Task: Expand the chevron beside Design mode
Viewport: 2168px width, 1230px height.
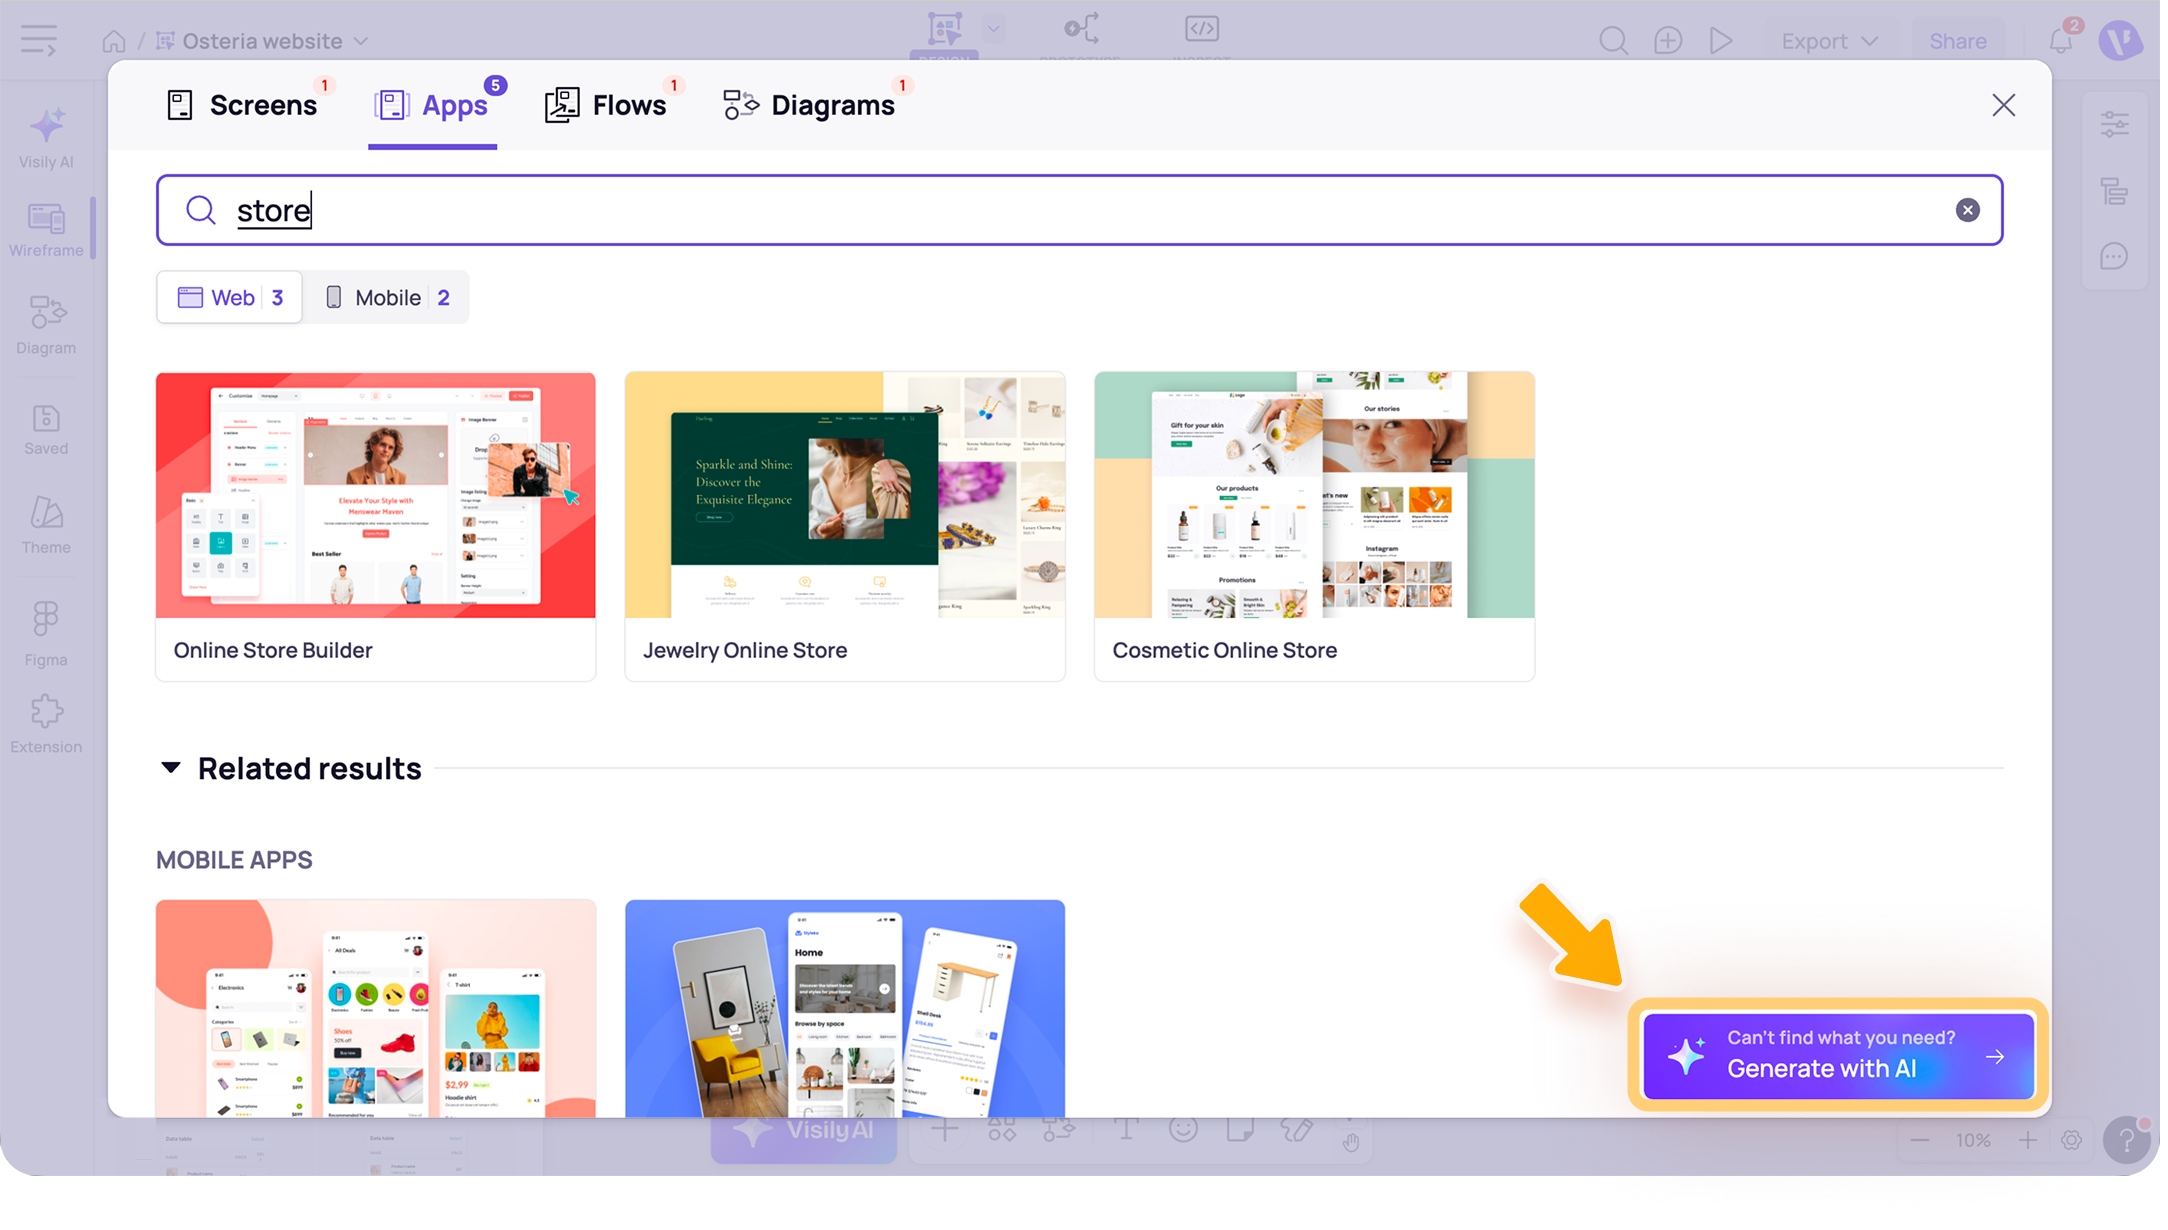Action: click(993, 29)
